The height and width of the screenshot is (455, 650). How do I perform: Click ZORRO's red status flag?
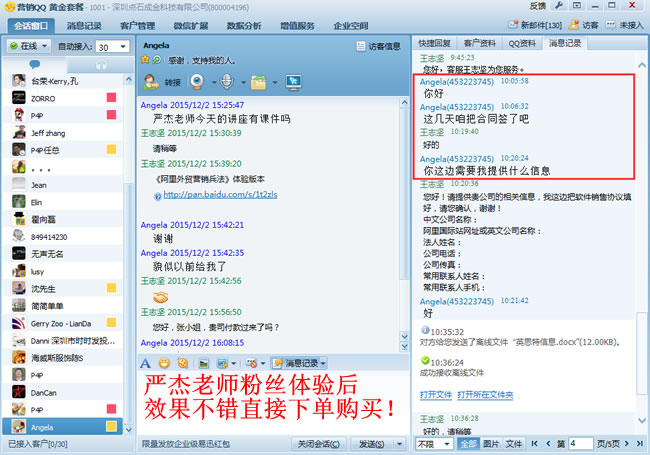(x=111, y=97)
